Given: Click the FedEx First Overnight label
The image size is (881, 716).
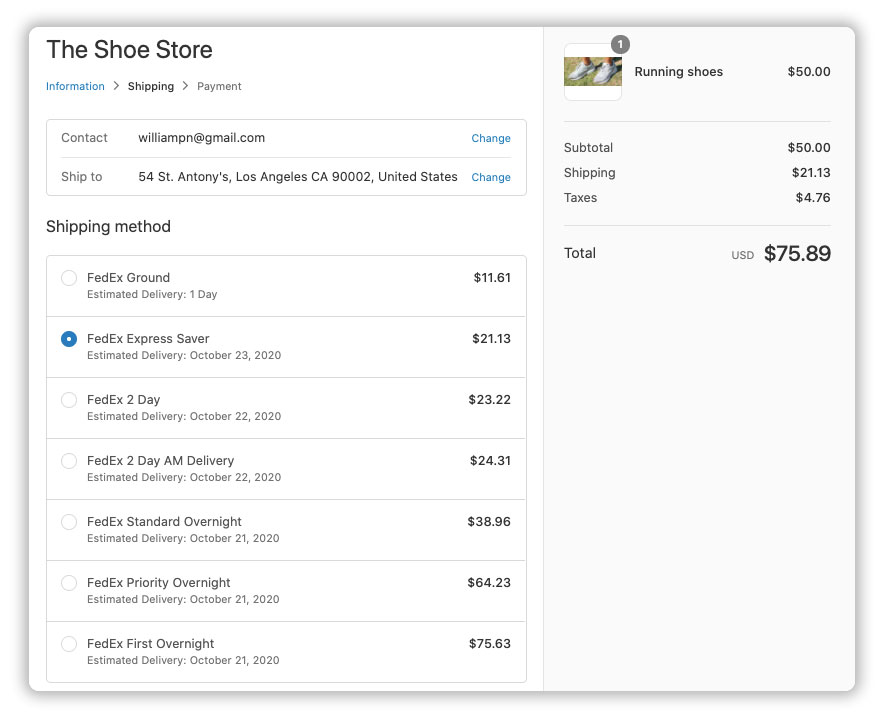Looking at the screenshot, I should coord(151,644).
